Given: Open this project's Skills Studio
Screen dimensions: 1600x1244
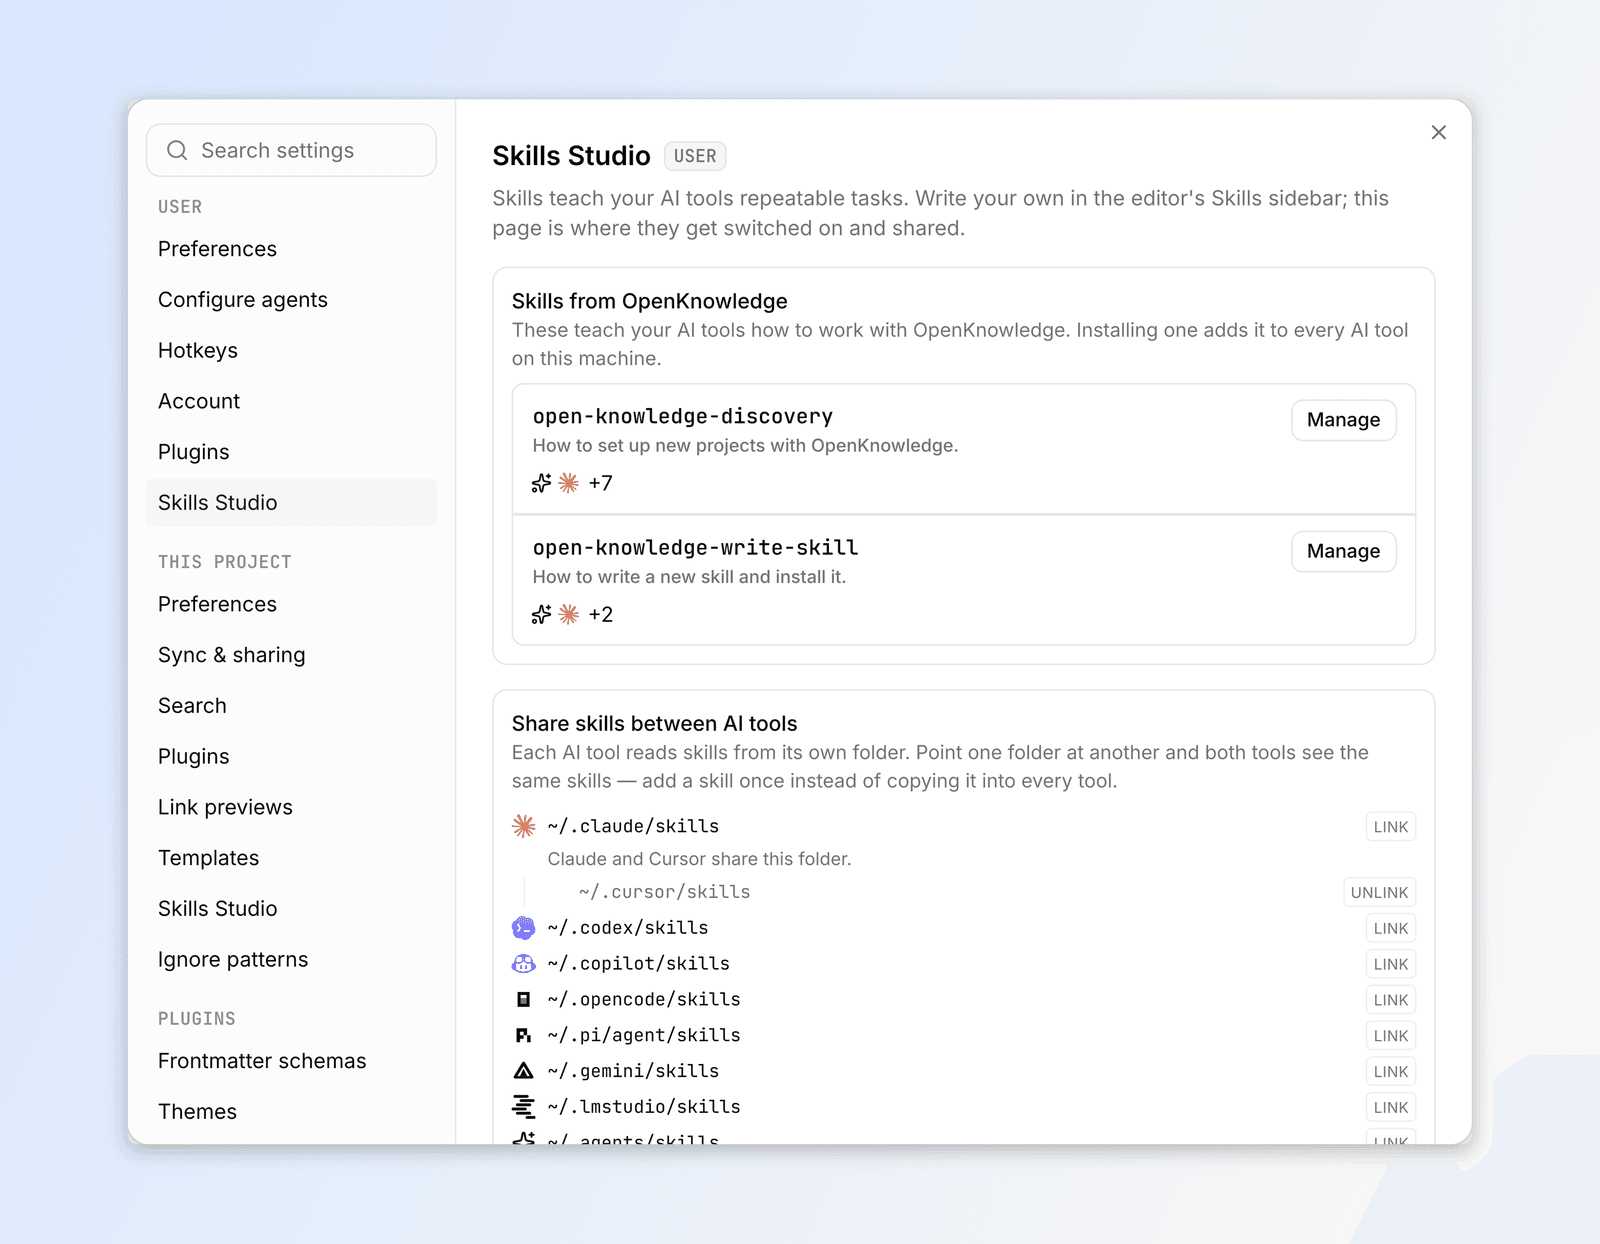Looking at the screenshot, I should (x=291, y=909).
